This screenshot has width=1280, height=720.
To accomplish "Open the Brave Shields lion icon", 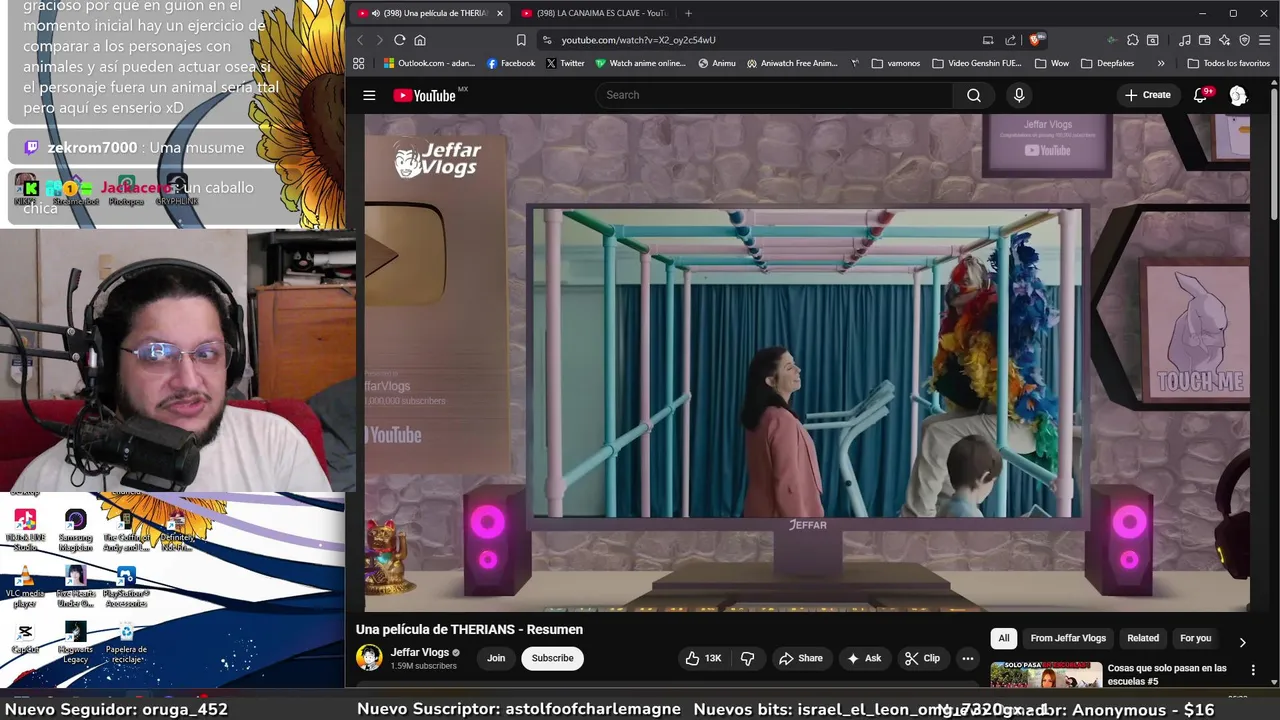I will click(x=1035, y=40).
